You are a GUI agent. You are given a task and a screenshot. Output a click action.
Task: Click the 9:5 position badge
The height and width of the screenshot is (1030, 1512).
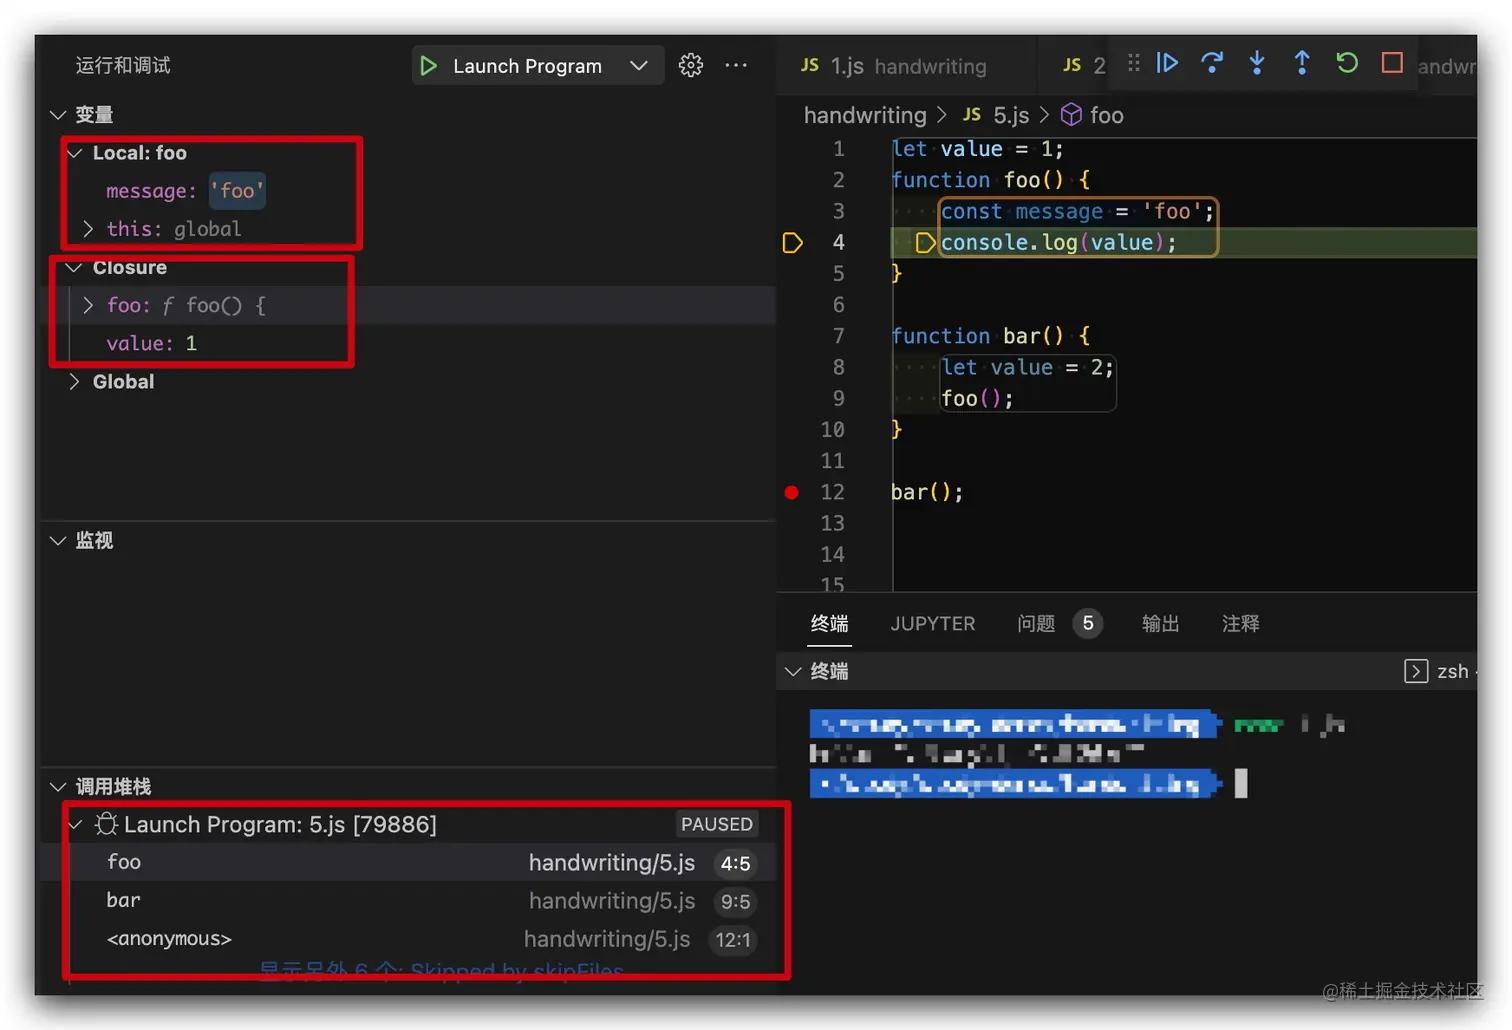pos(735,902)
